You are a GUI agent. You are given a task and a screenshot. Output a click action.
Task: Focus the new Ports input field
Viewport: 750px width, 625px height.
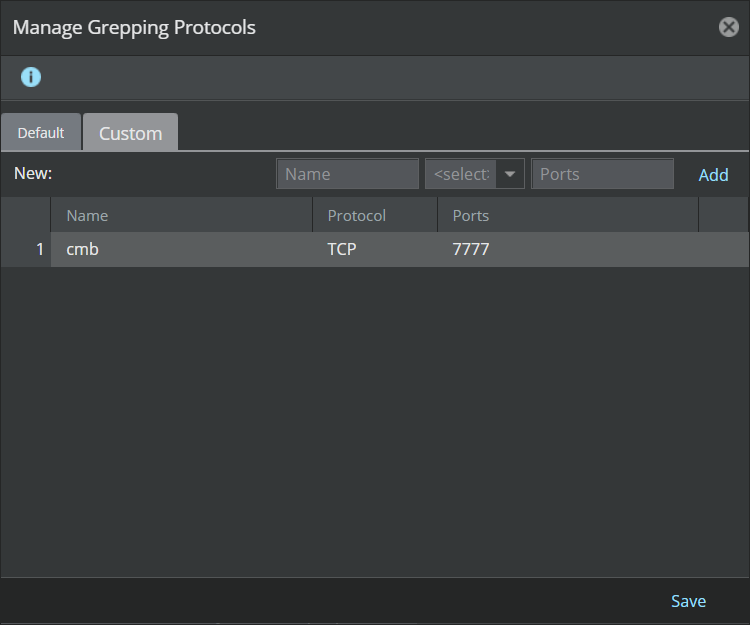[x=602, y=174]
